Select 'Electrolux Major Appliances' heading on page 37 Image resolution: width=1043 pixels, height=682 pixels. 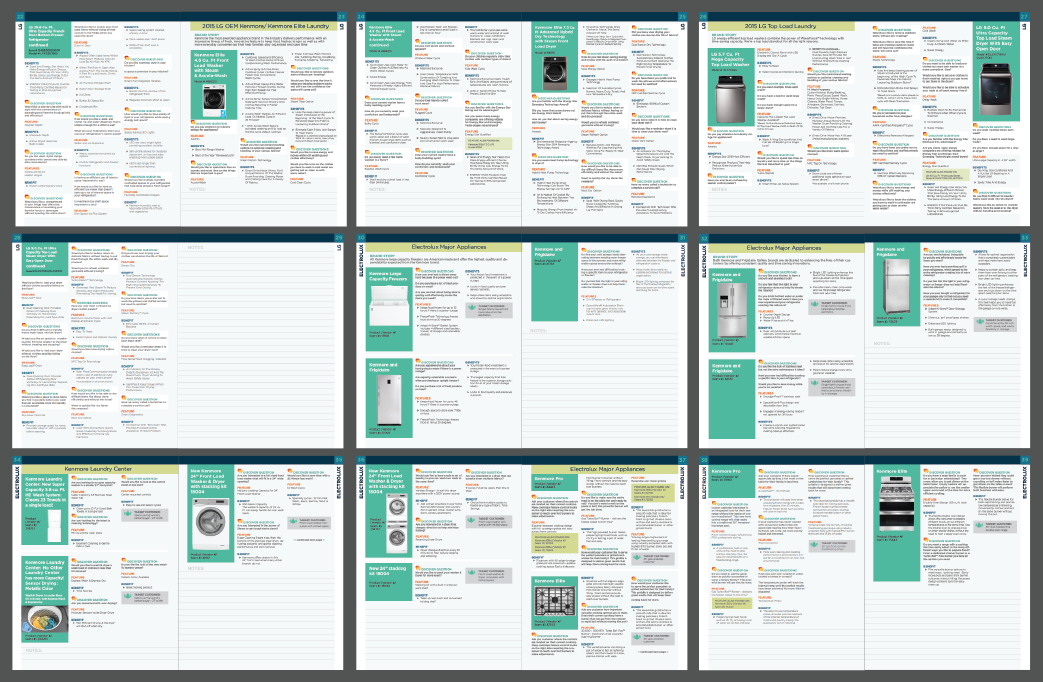(x=607, y=469)
